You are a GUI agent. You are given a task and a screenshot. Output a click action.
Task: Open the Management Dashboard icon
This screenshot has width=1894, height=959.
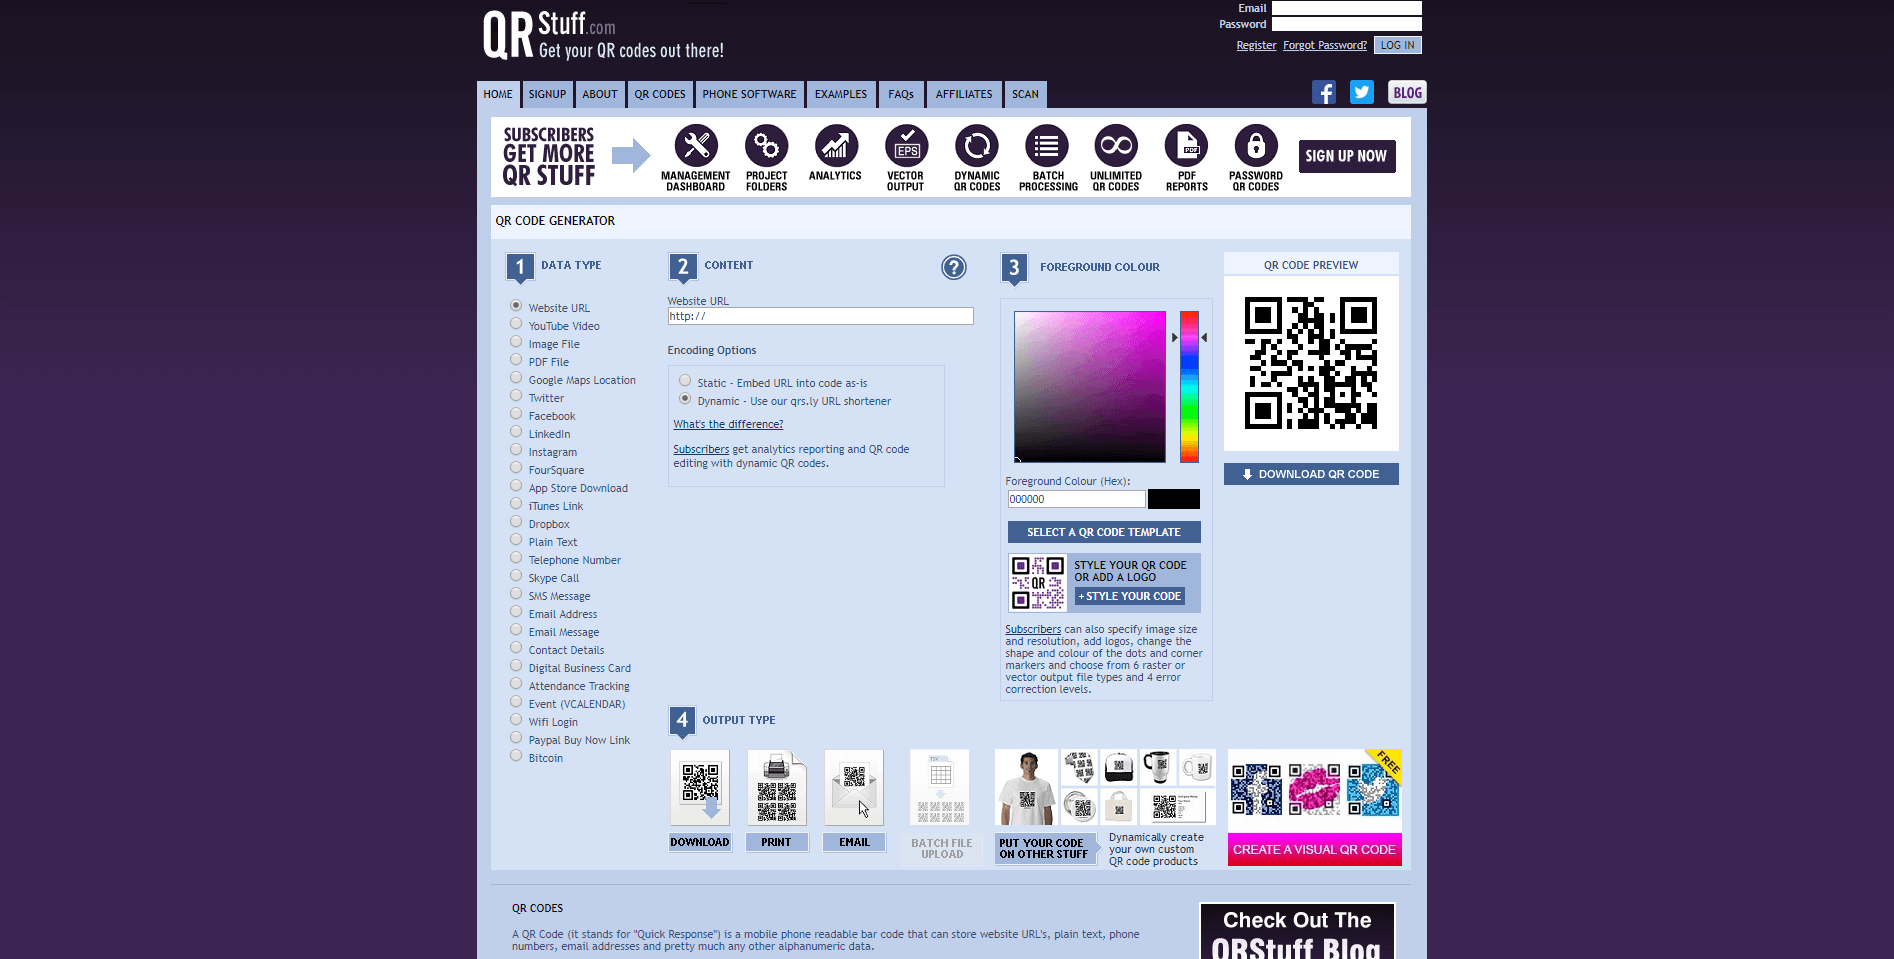pyautogui.click(x=696, y=146)
